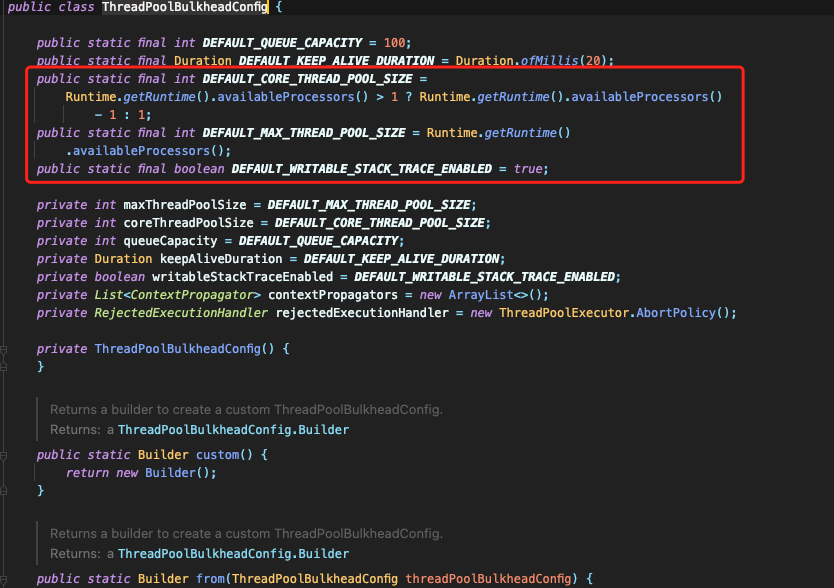Place cursor on class name ThreadPoolBulkheadConfig in declaration
This screenshot has height=588, width=834.
click(185, 7)
